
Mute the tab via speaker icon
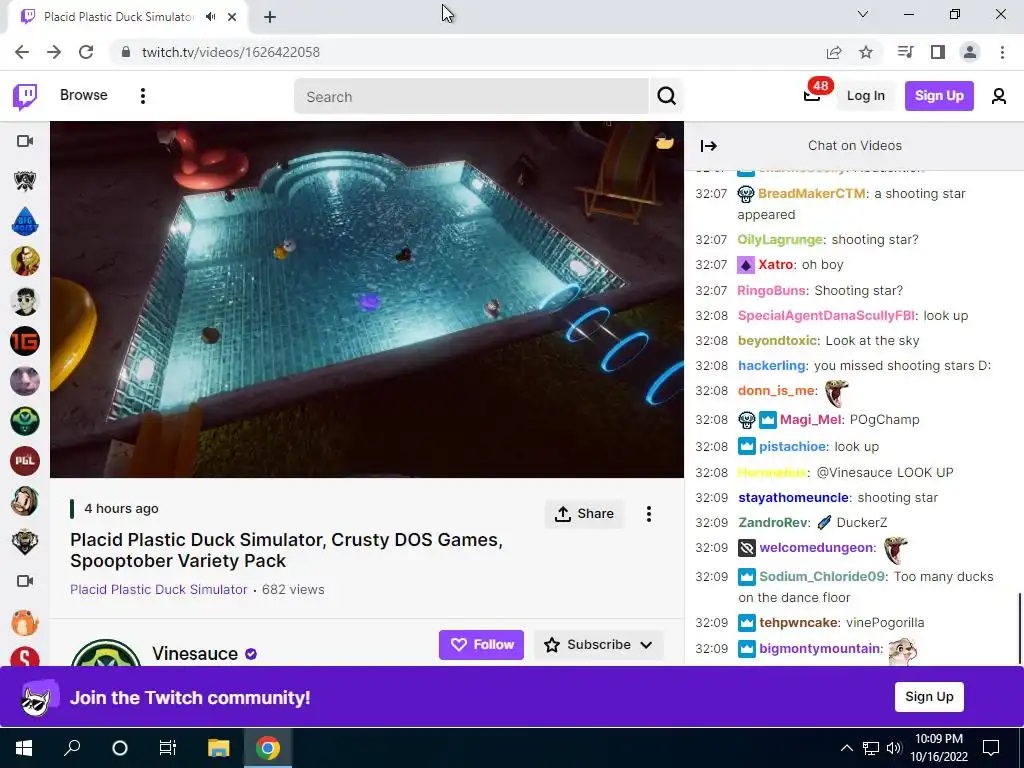210,17
